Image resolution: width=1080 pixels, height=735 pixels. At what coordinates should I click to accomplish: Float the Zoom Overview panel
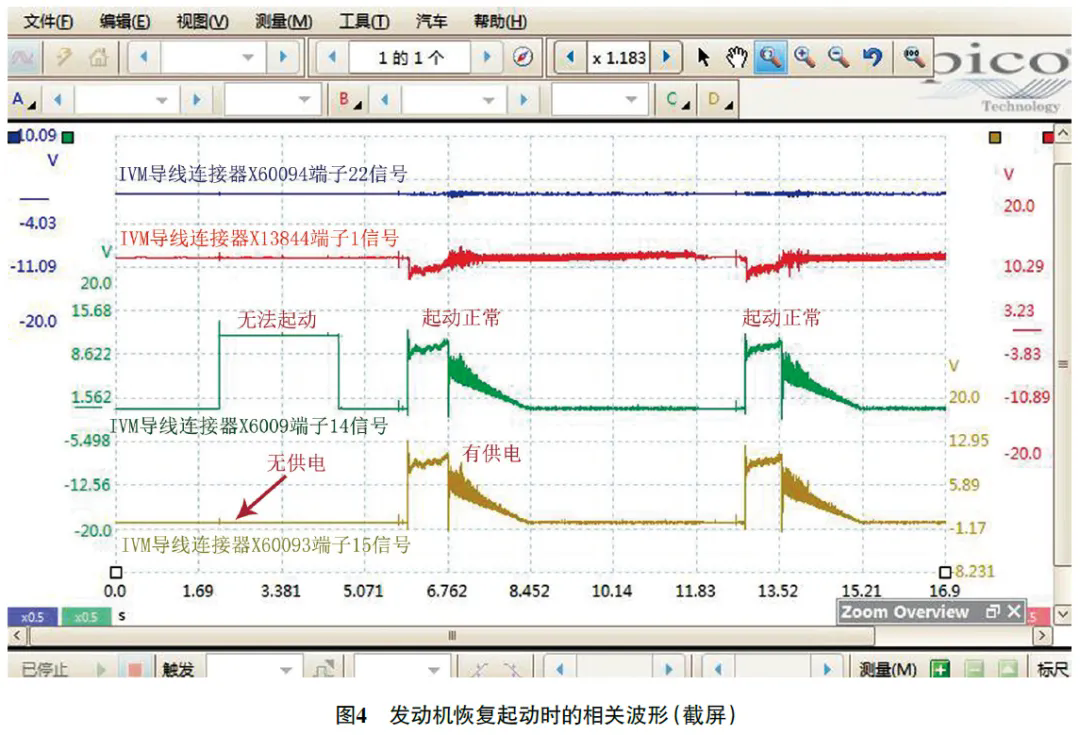tap(993, 611)
